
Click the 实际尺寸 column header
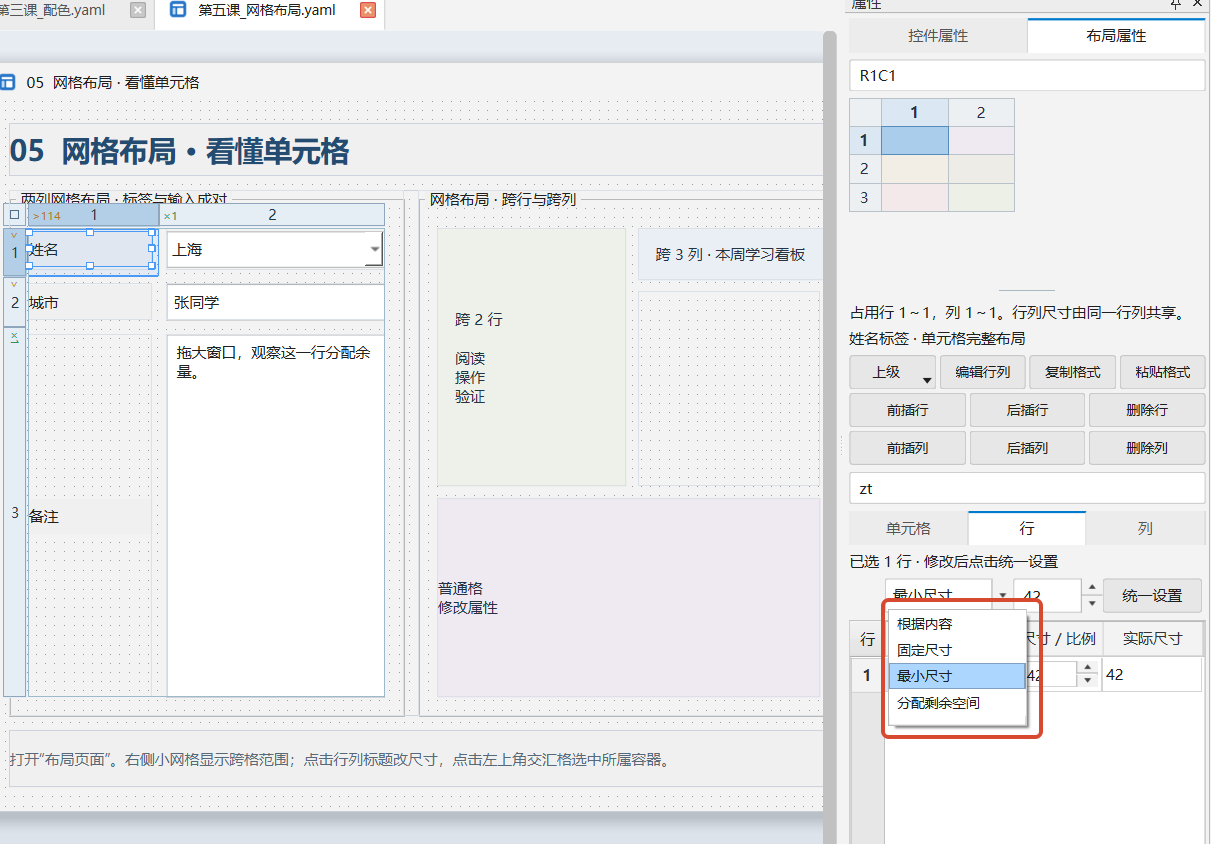point(1152,639)
